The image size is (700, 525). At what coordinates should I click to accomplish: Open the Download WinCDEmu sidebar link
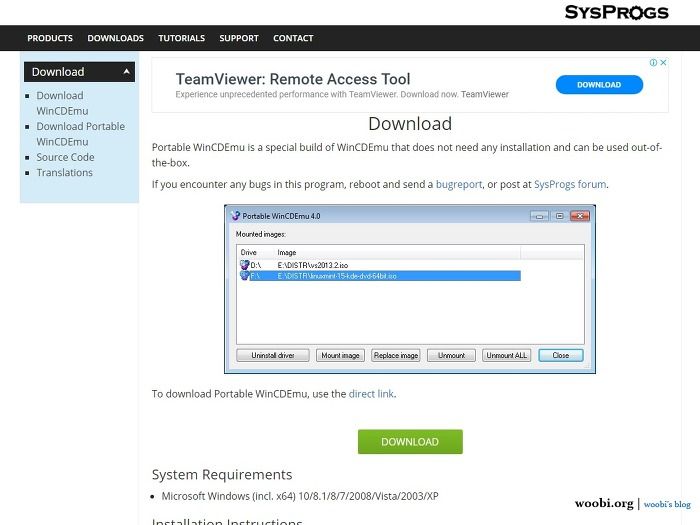point(62,103)
